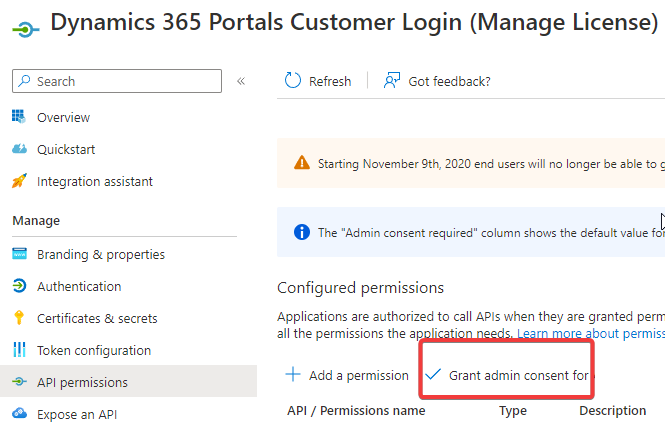The width and height of the screenshot is (665, 426).
Task: Go to Token configuration
Action: click(x=94, y=350)
